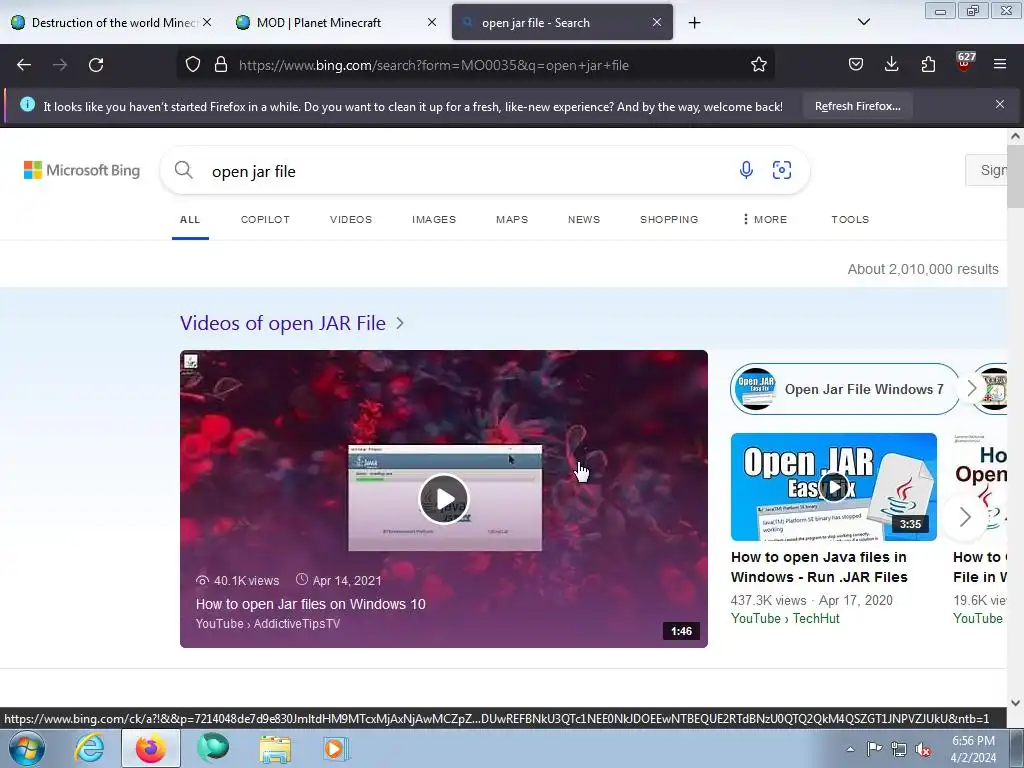This screenshot has height=768, width=1024.
Task: Open How to open Java files in Windows link
Action: click(819, 567)
